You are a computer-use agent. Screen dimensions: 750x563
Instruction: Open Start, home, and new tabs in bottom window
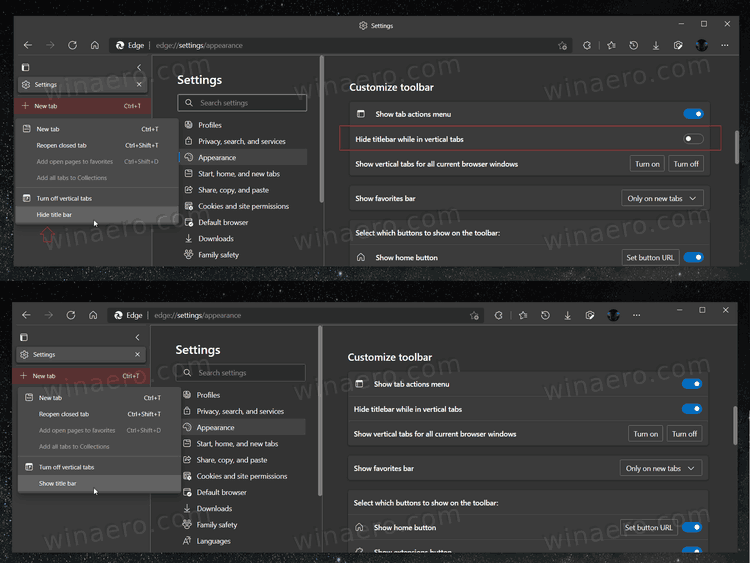pos(242,443)
